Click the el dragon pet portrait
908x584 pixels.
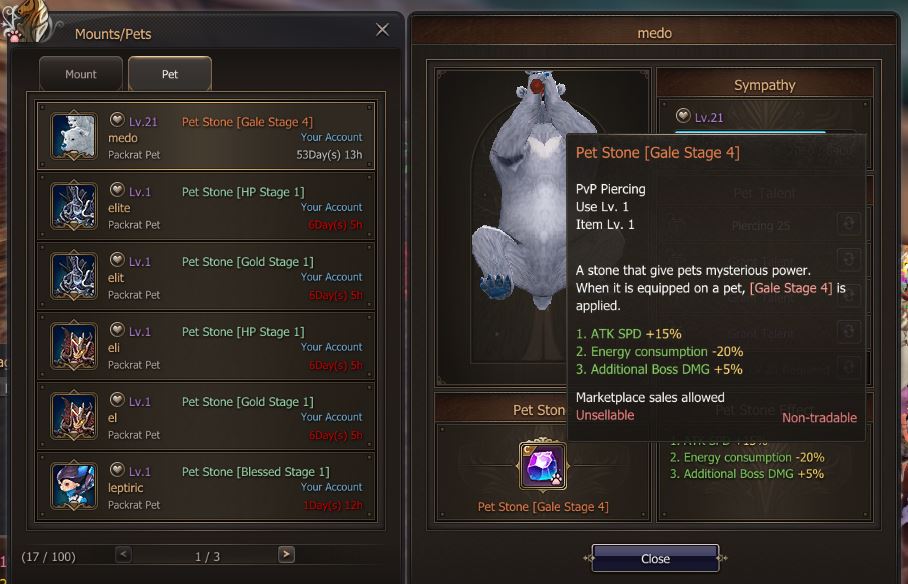pyautogui.click(x=74, y=416)
